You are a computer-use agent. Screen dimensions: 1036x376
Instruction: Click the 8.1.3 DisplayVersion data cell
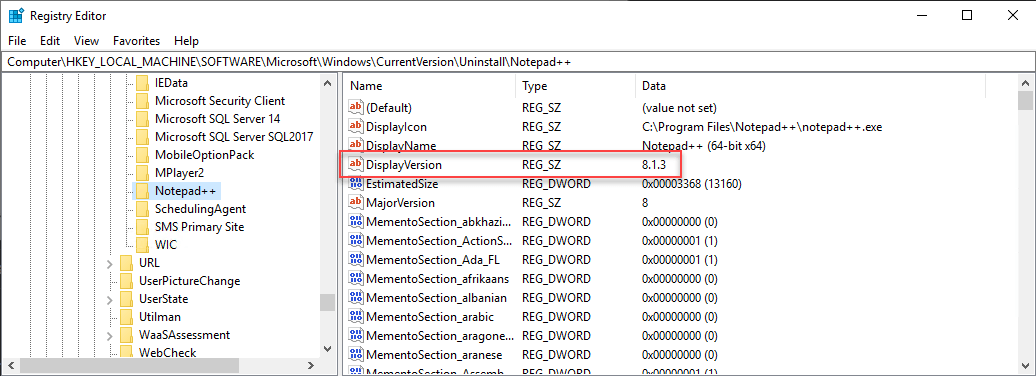click(653, 165)
